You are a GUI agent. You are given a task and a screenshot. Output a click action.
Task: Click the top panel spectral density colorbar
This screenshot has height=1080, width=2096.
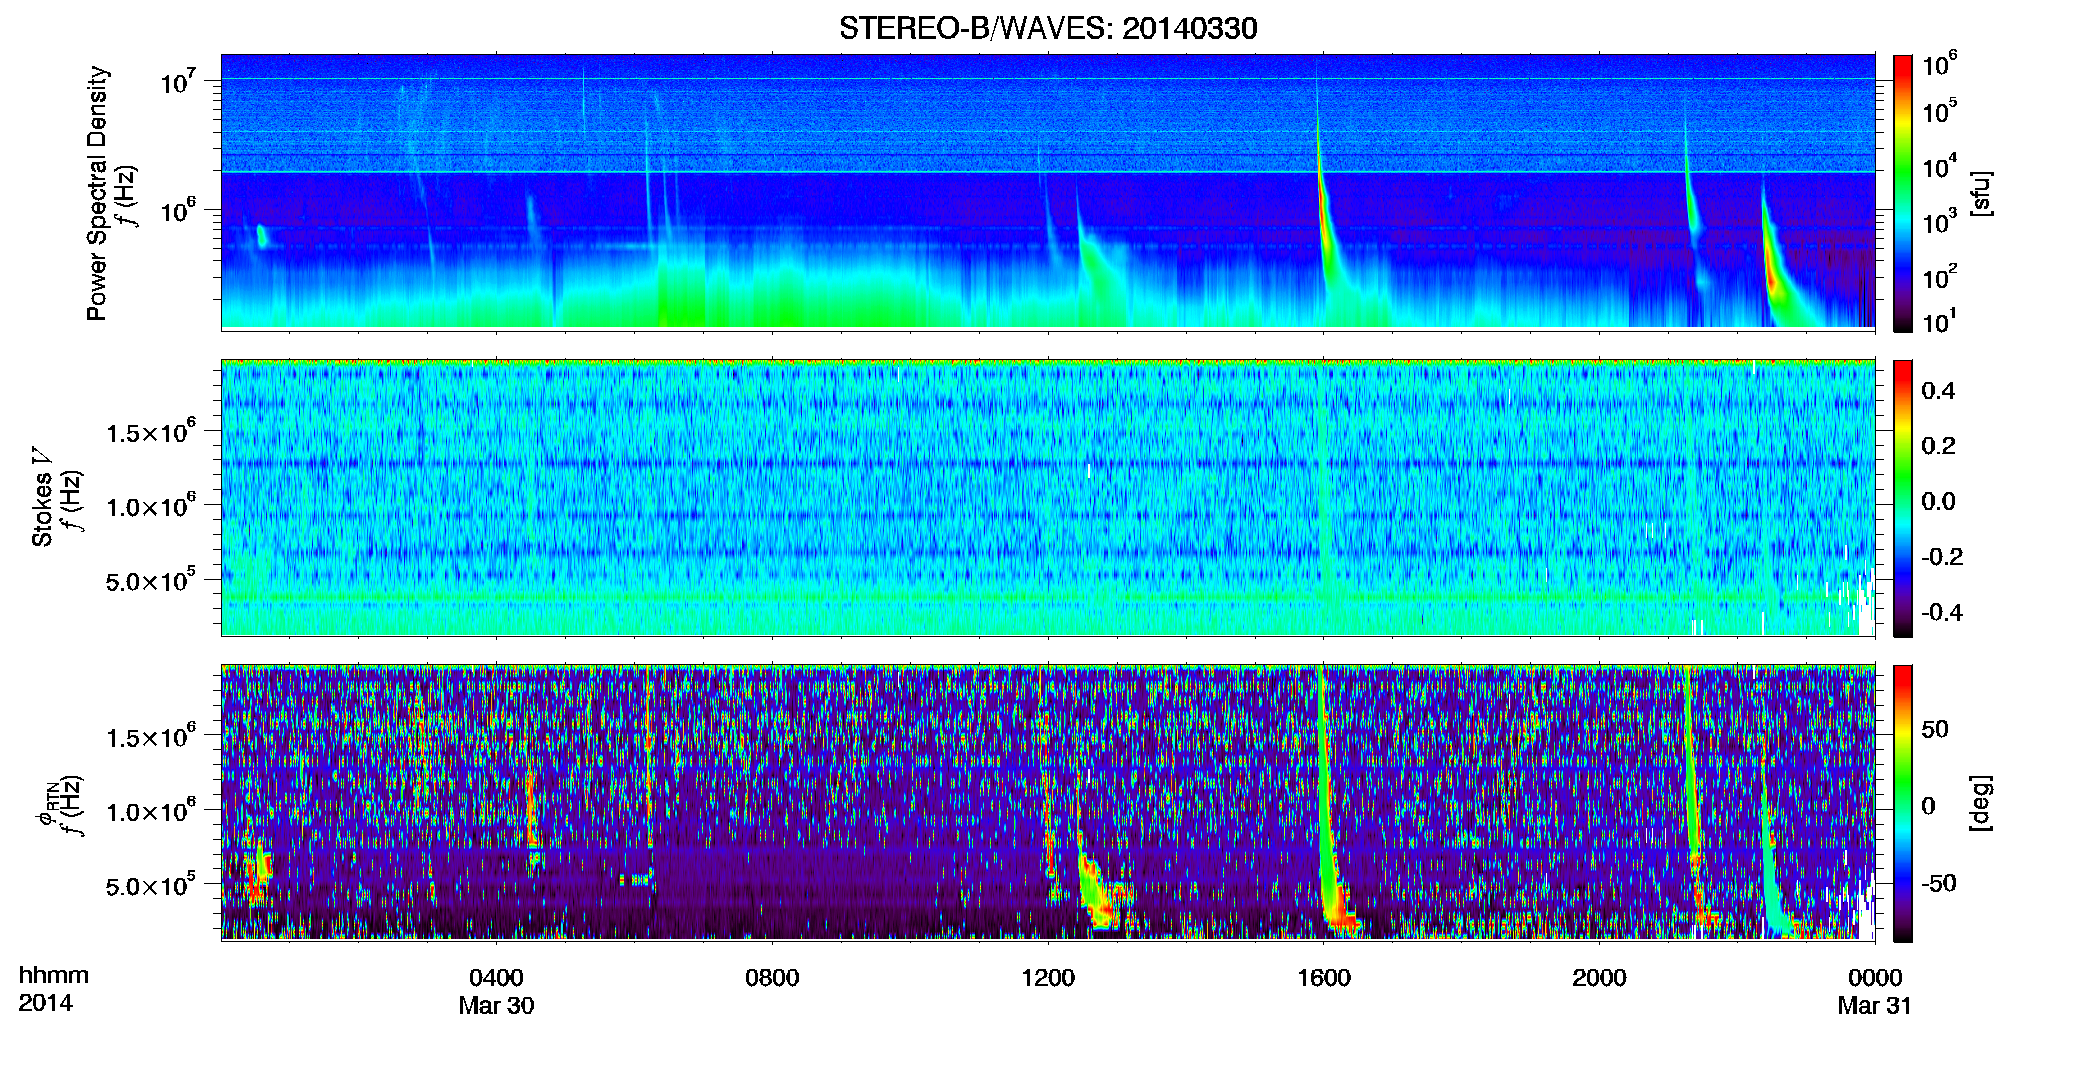(1903, 193)
